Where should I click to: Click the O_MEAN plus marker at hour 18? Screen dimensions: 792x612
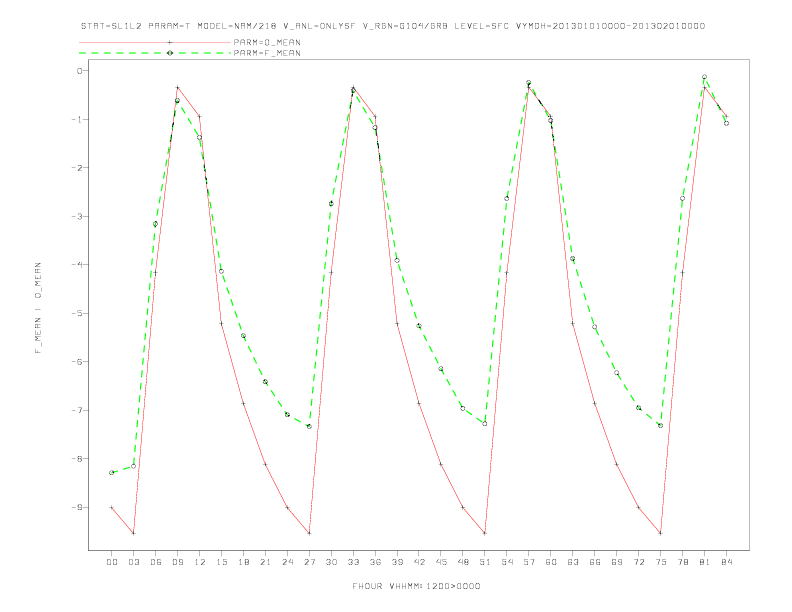pos(243,403)
